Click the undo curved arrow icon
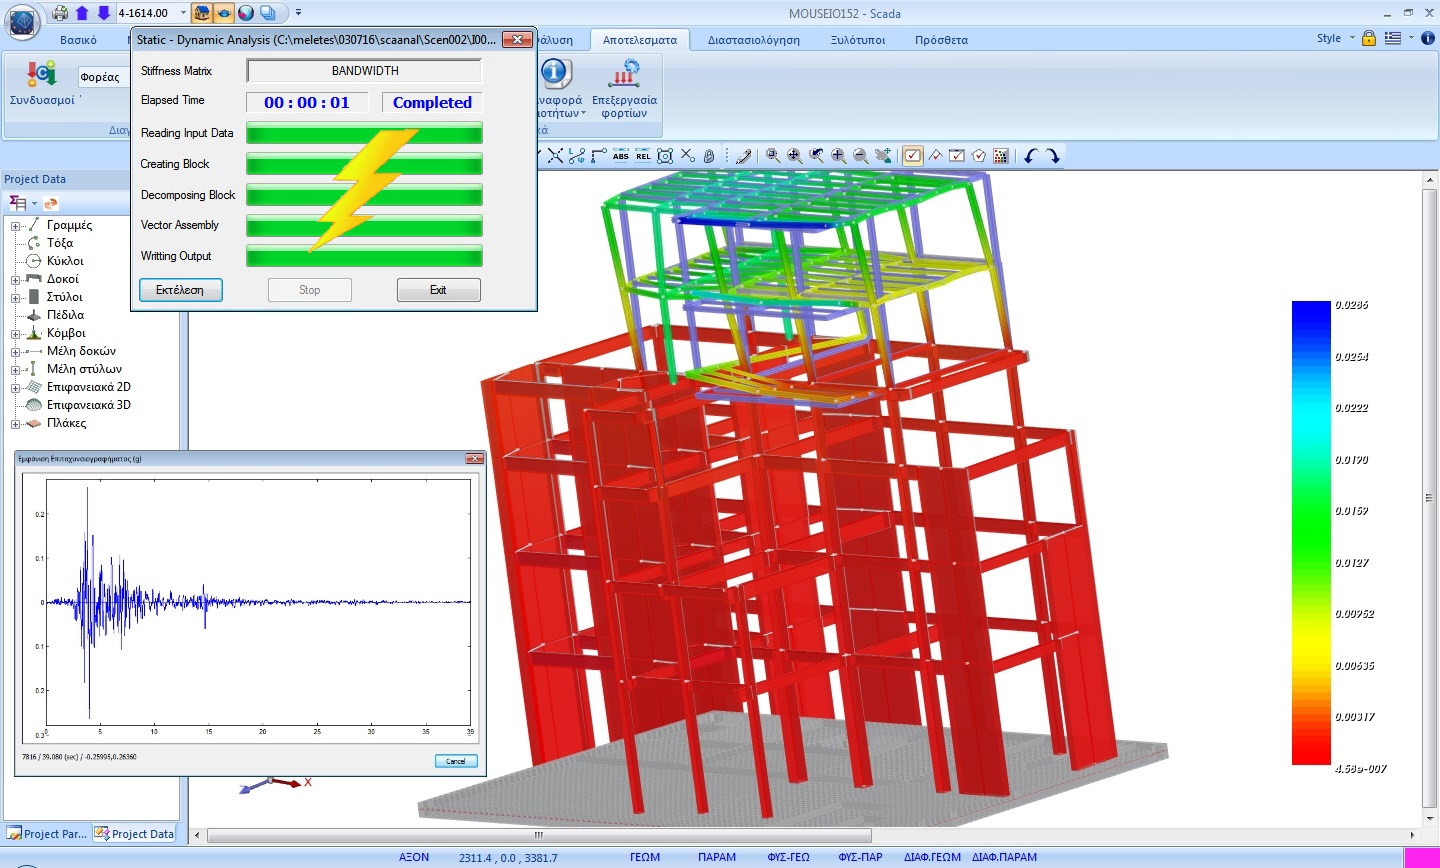 1031,156
